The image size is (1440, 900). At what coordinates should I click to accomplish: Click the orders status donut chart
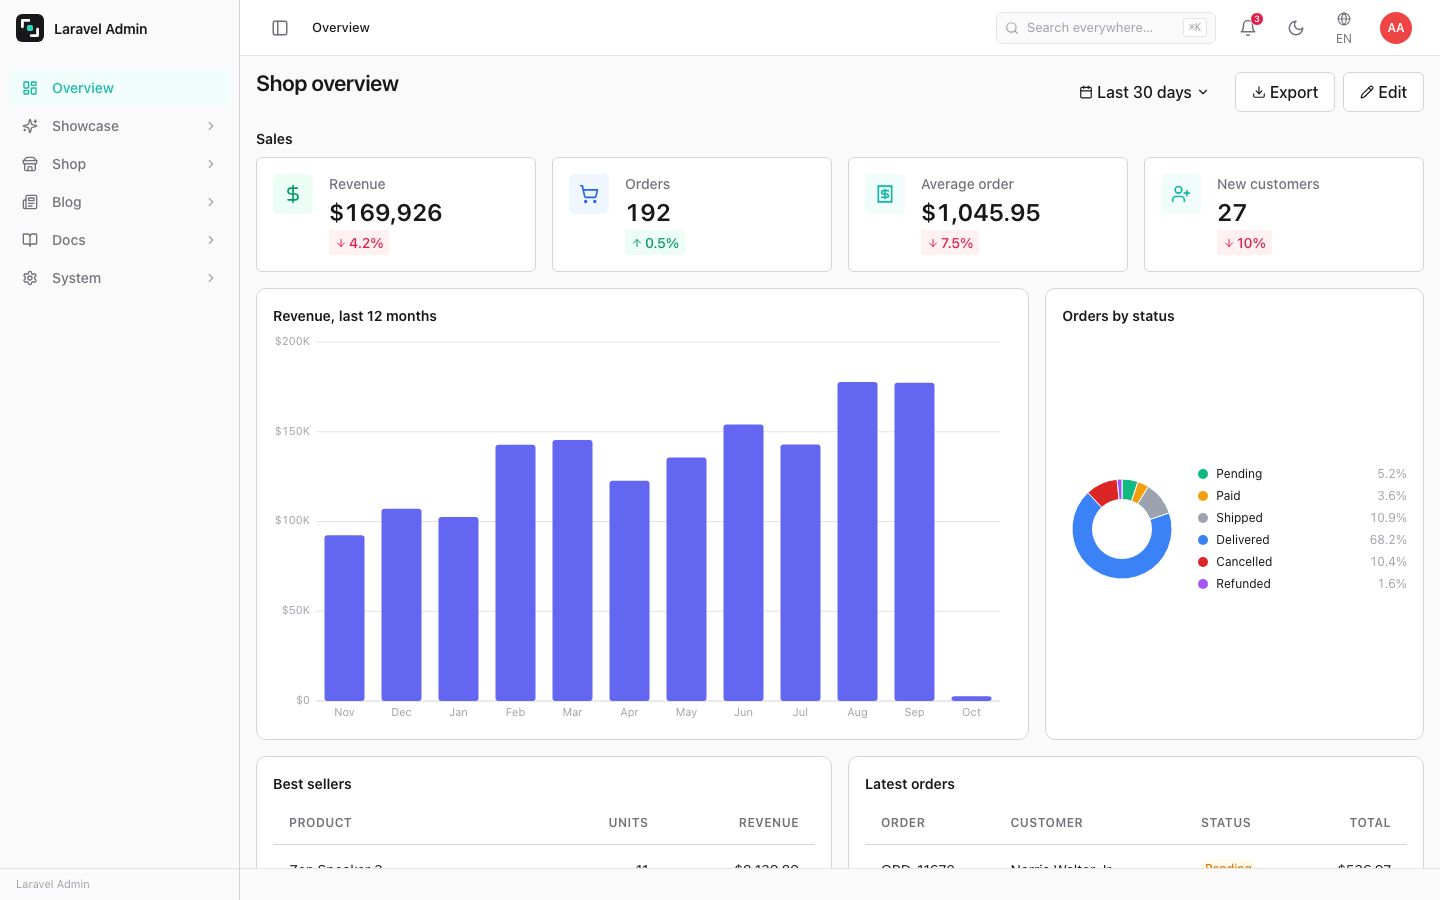[x=1122, y=529]
